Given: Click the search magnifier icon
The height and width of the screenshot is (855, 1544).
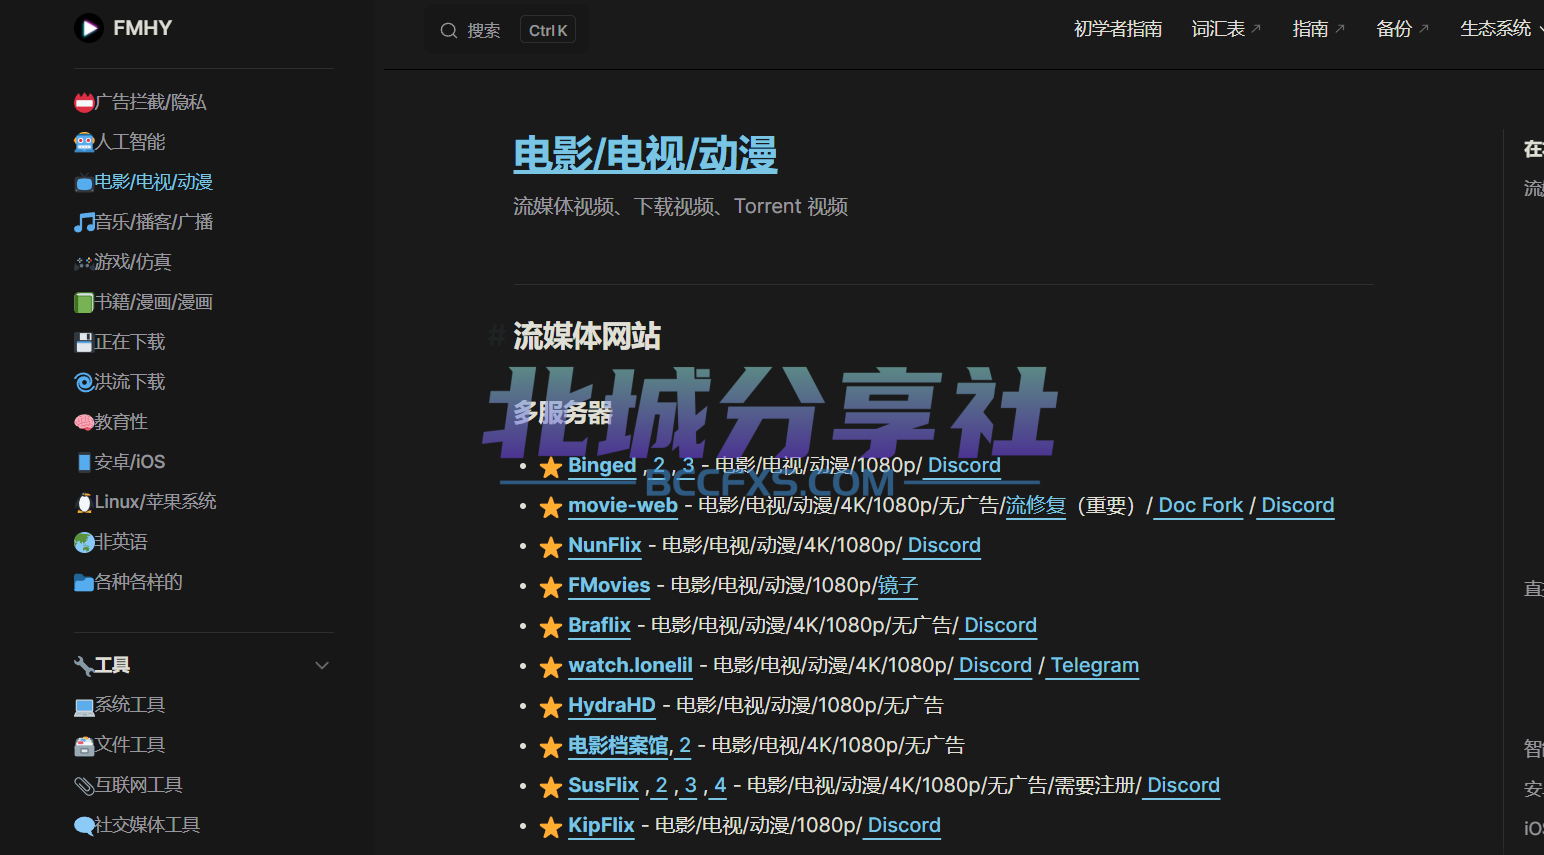Looking at the screenshot, I should tap(449, 30).
